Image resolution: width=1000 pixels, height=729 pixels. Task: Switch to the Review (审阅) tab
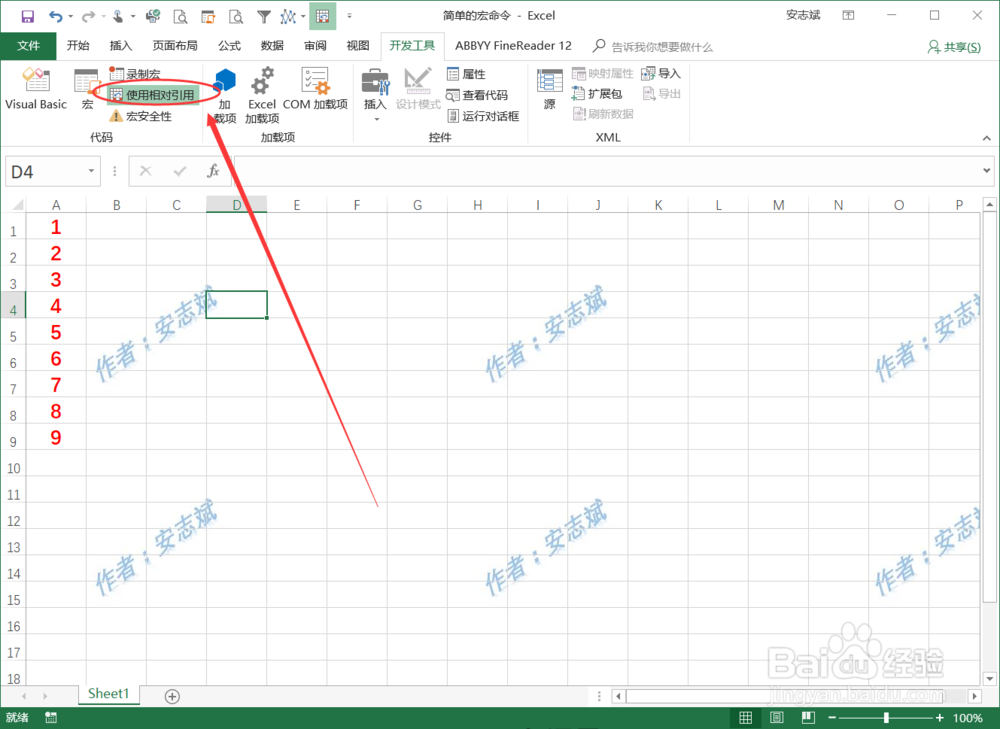pos(315,46)
